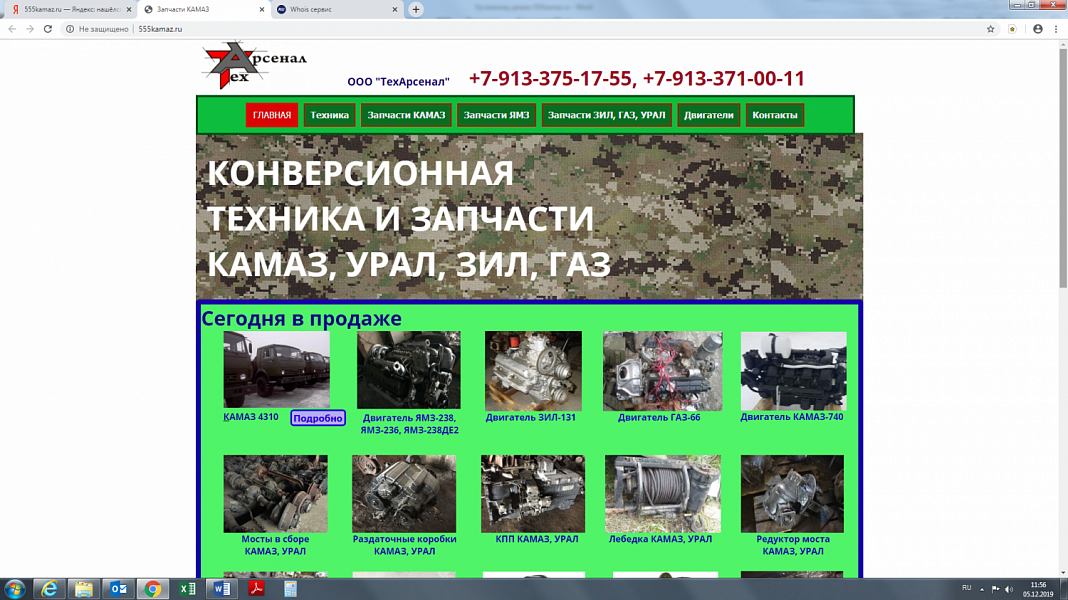This screenshot has height=600, width=1068.
Task: Switch the RU keyboard language indicator
Action: 966,588
